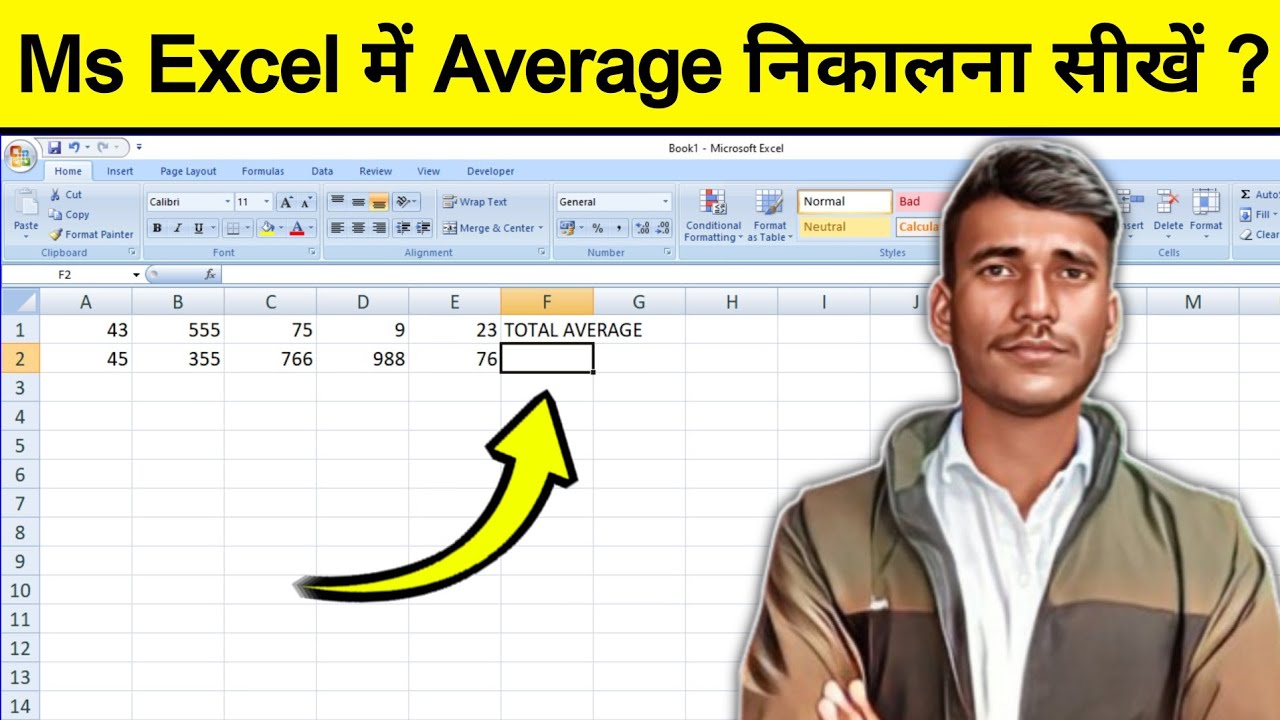Click the Shrink Font icon
1280x720 pixels.
306,202
